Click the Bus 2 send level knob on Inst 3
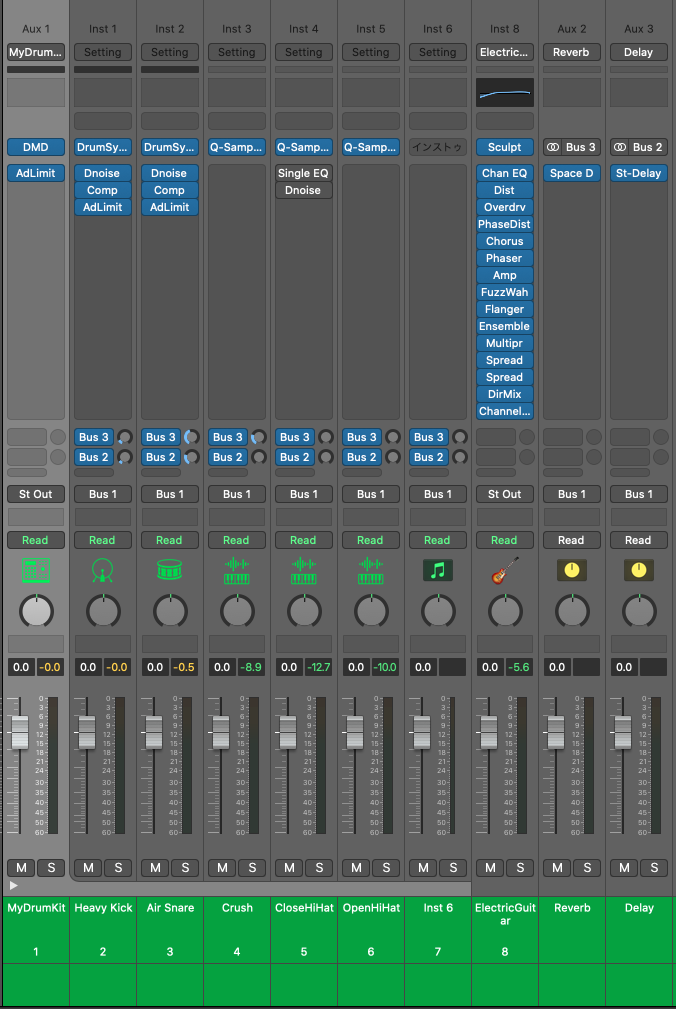The width and height of the screenshot is (676, 1009). pos(259,457)
